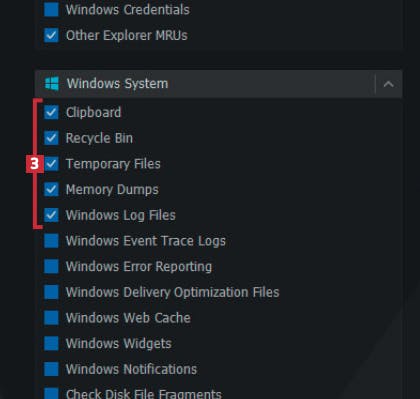
Task: Uncheck Other Explorer MRUs checkbox
Action: pyautogui.click(x=51, y=35)
